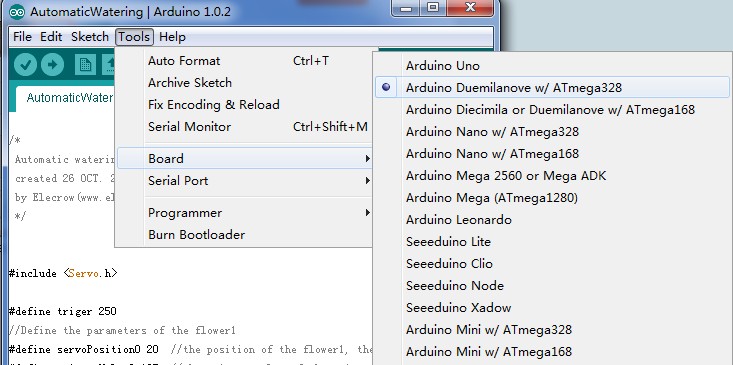Select Seeeduino Lite board
733x365 pixels.
click(552, 242)
